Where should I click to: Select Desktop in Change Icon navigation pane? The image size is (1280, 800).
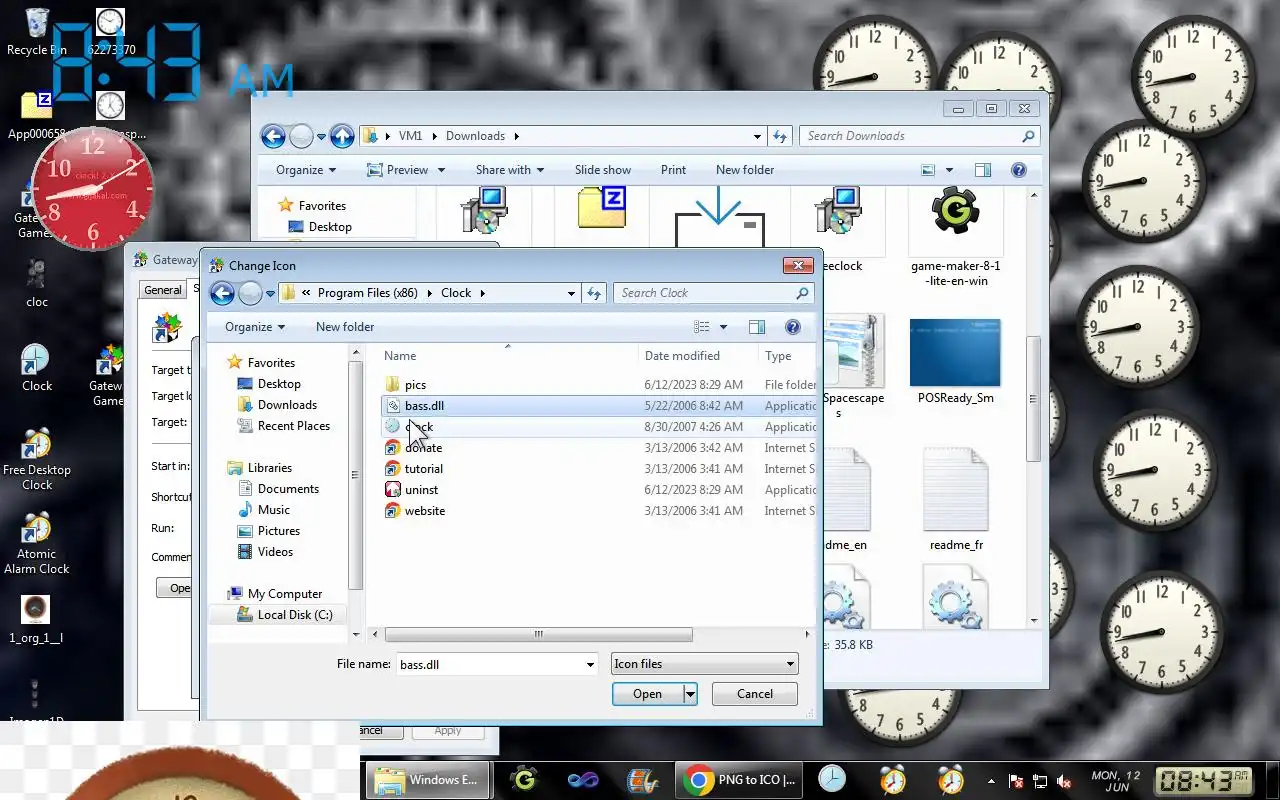(279, 384)
